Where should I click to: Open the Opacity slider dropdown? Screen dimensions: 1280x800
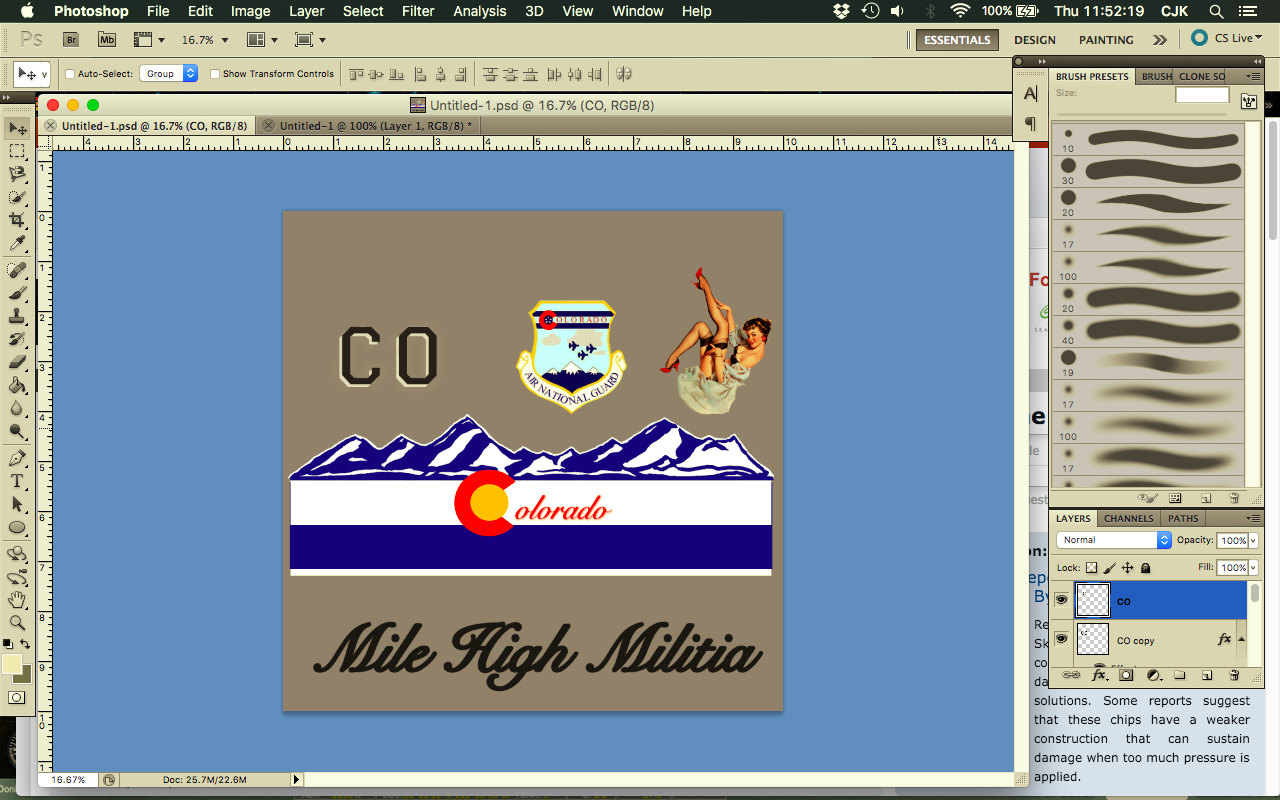click(x=1253, y=540)
